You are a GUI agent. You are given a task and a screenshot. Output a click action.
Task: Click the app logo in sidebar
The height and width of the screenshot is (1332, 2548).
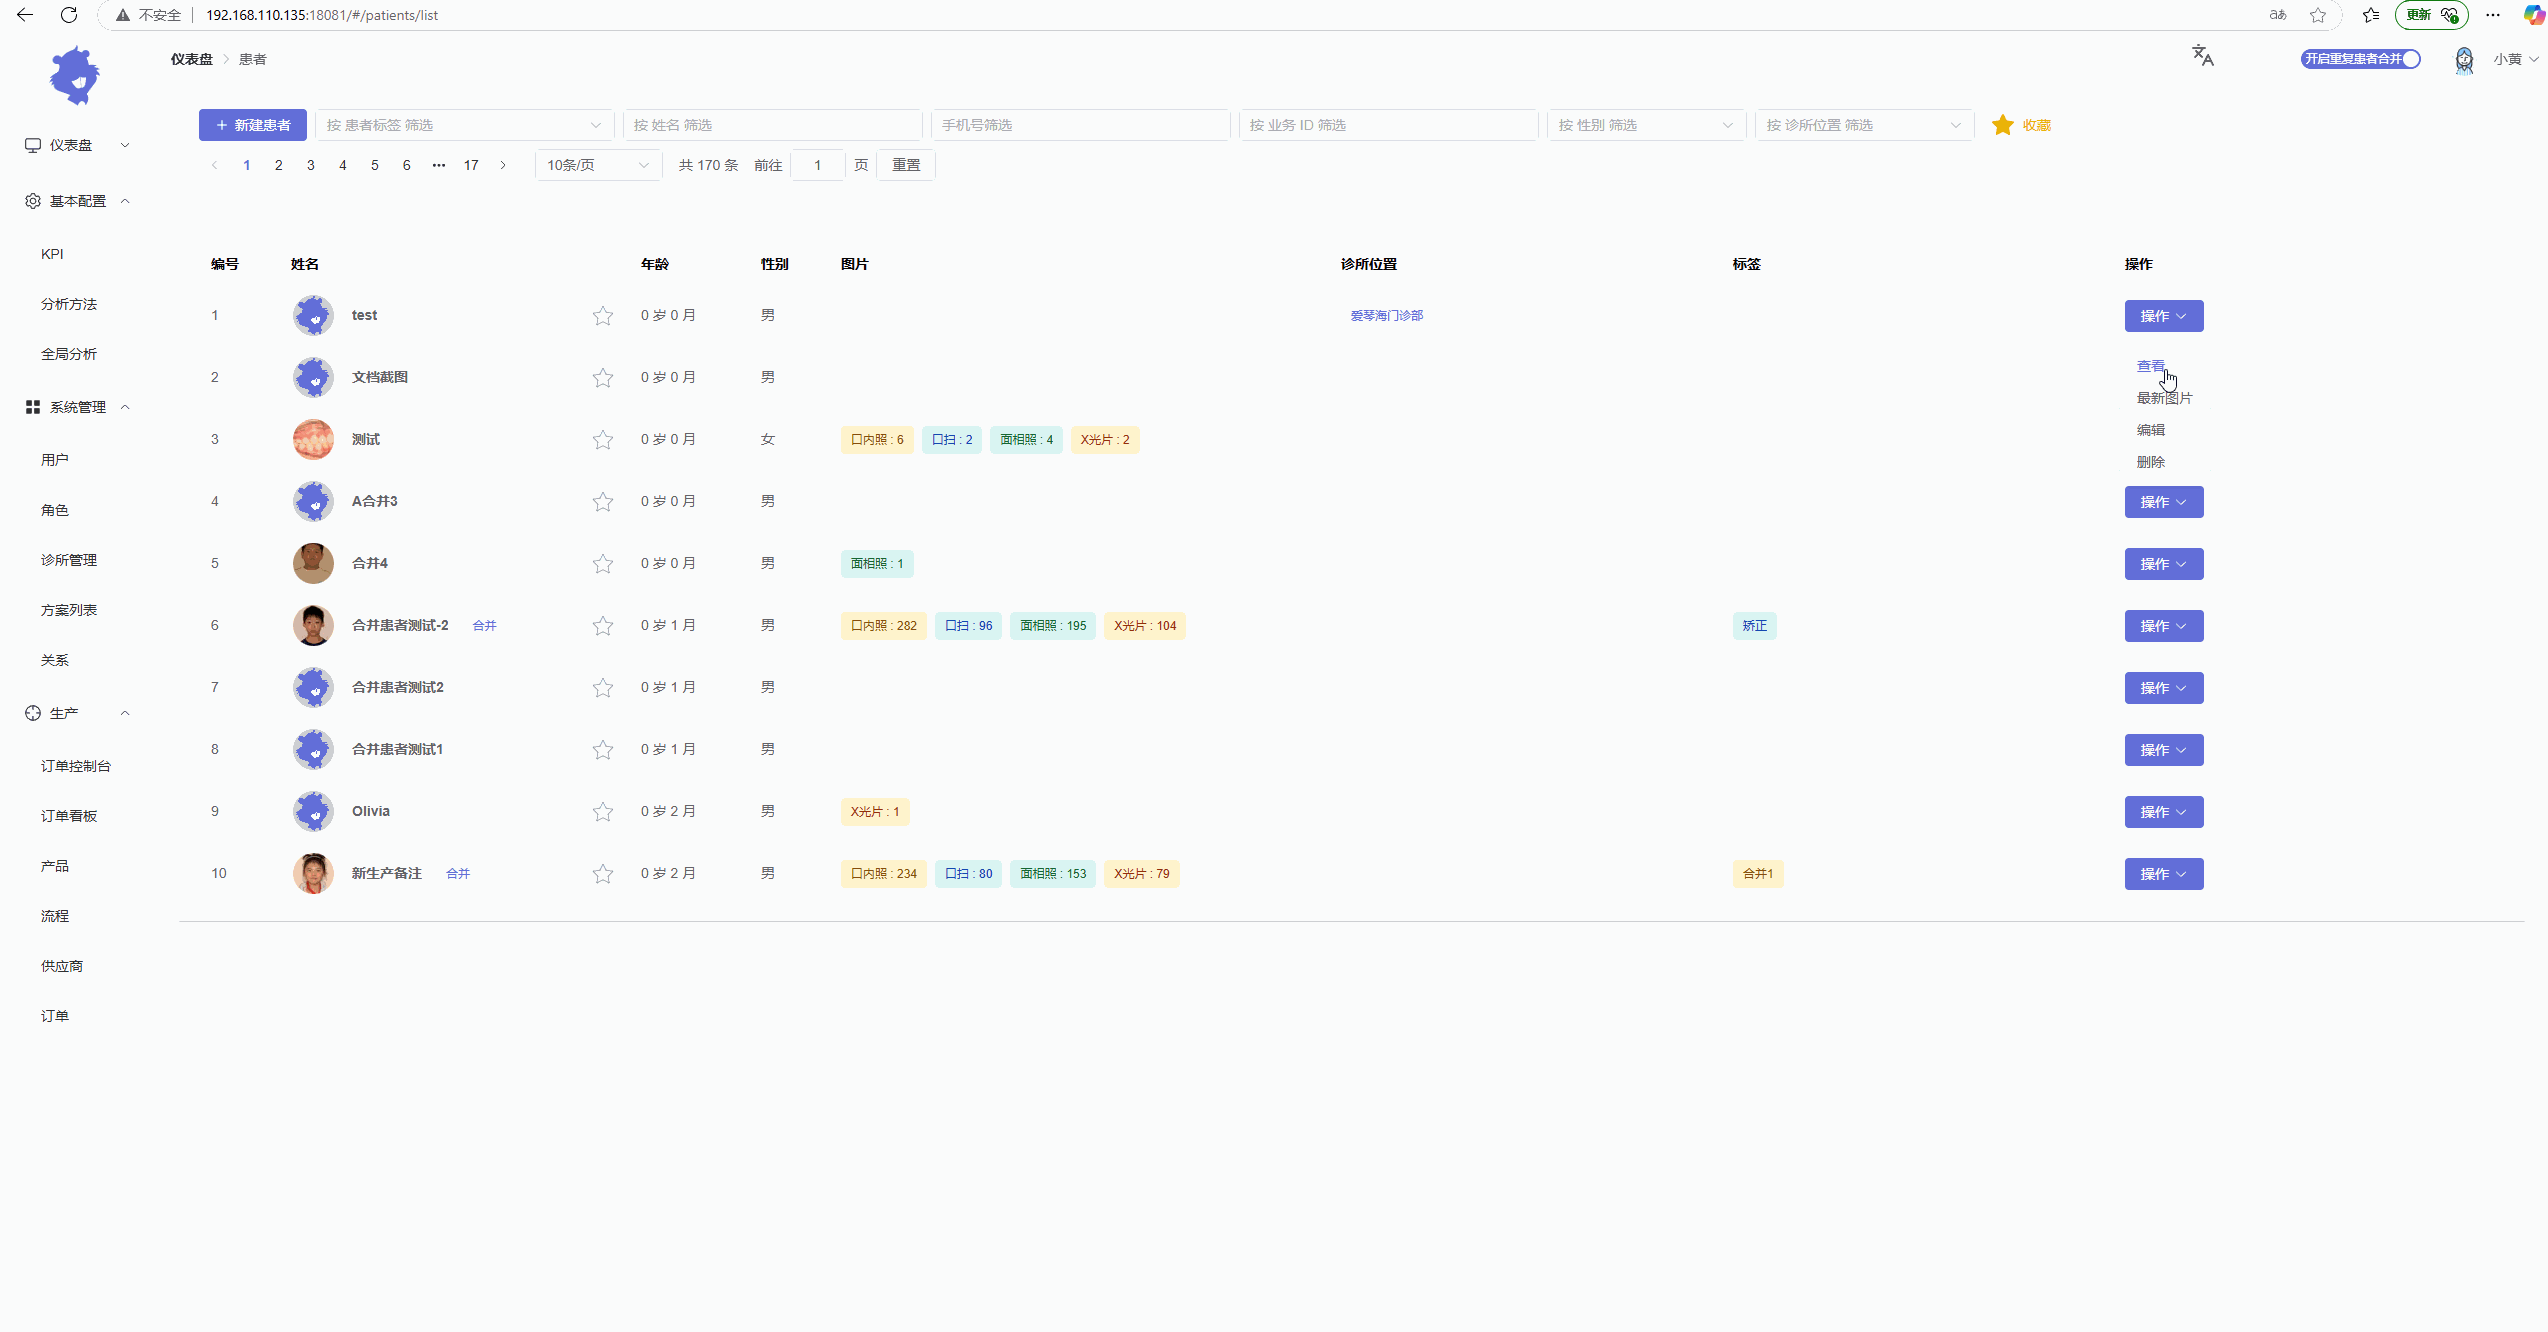[x=75, y=75]
